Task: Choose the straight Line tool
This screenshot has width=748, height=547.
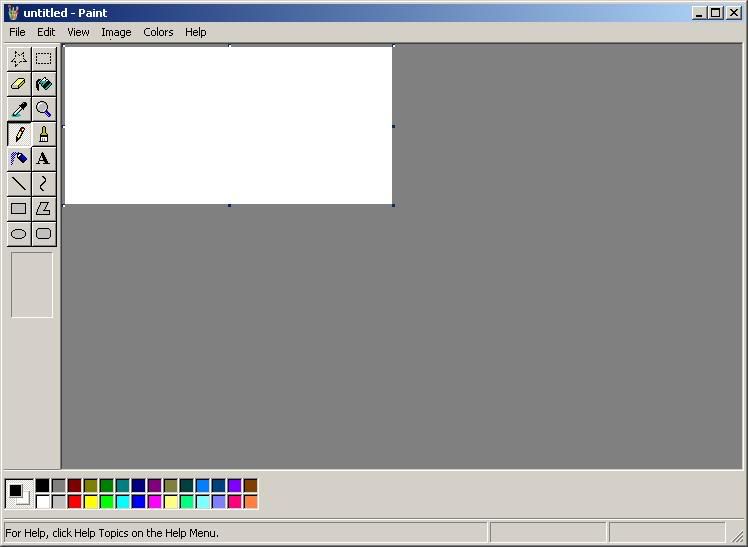Action: point(19,184)
